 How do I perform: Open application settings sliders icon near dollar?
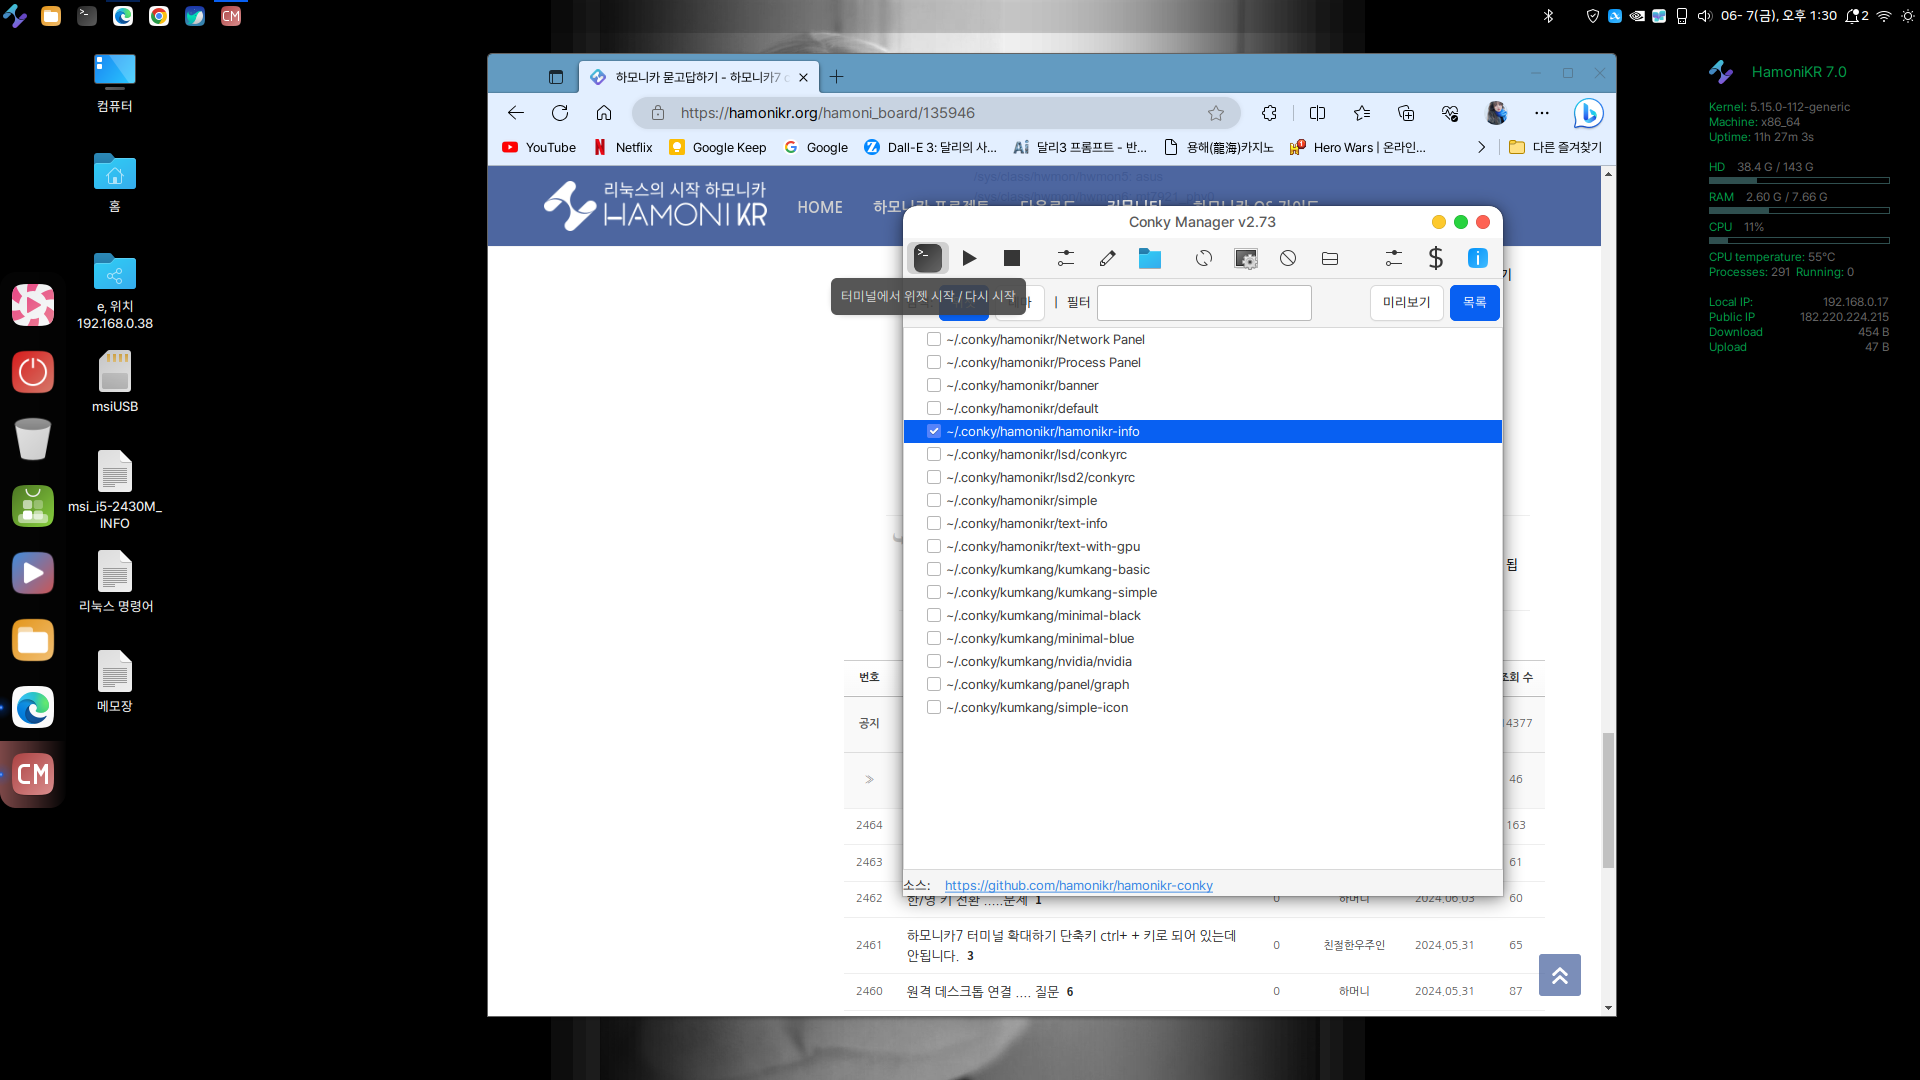[1394, 258]
